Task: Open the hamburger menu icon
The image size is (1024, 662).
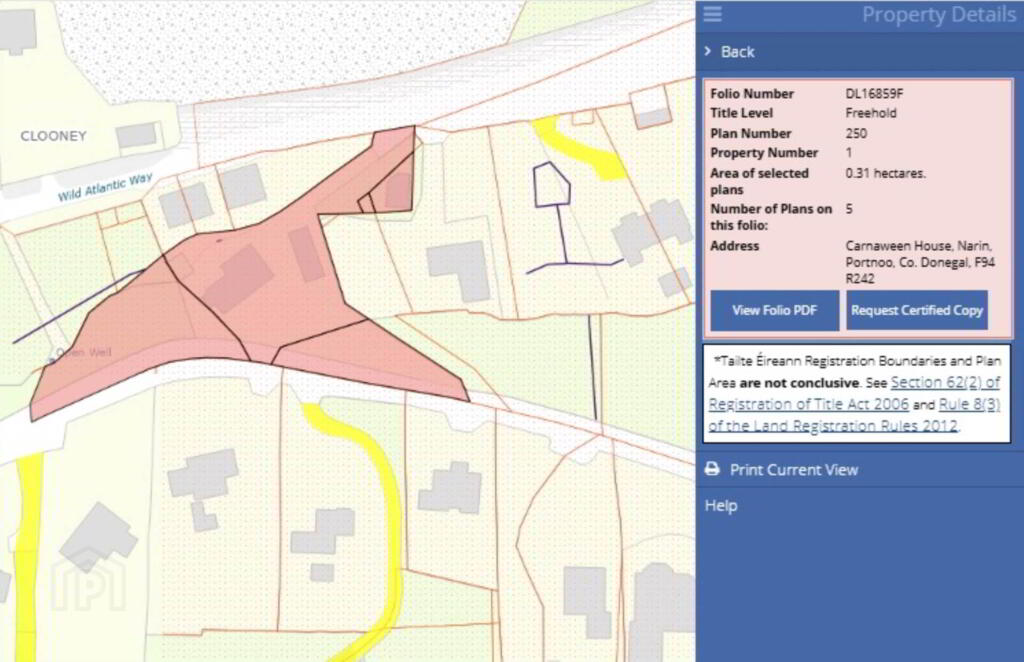Action: [x=712, y=14]
